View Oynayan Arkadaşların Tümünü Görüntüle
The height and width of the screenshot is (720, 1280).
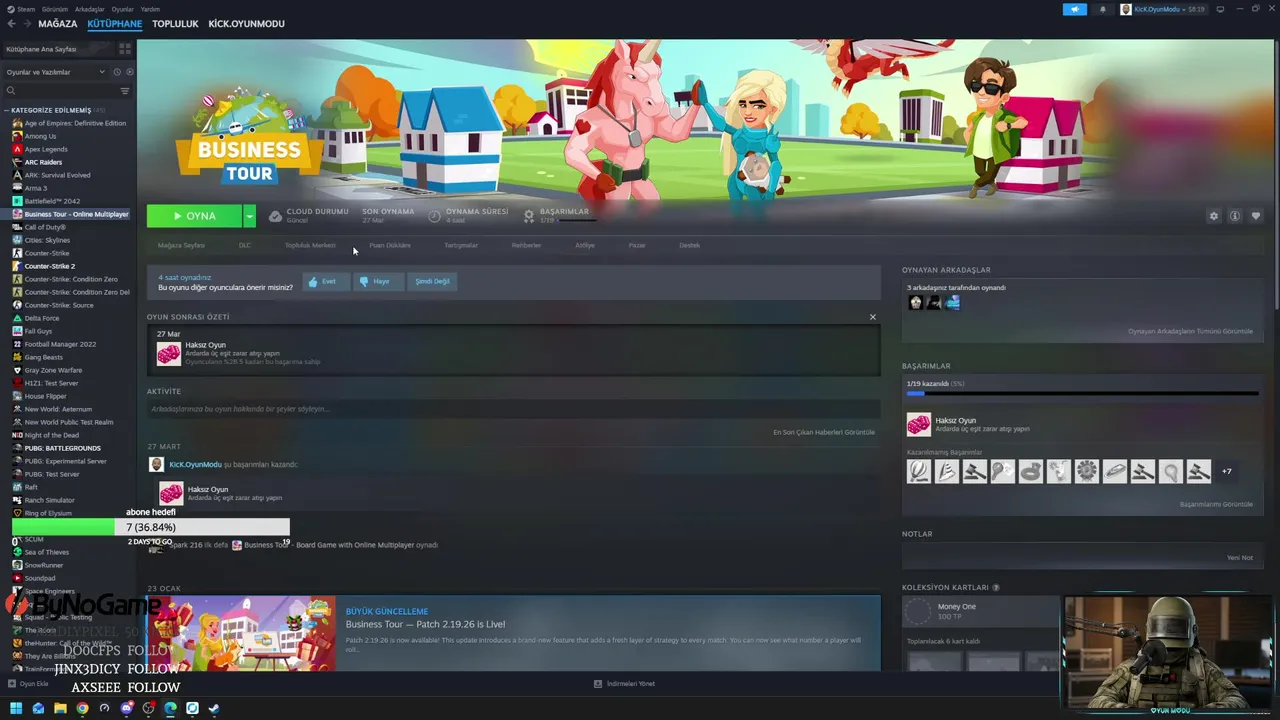1190,331
